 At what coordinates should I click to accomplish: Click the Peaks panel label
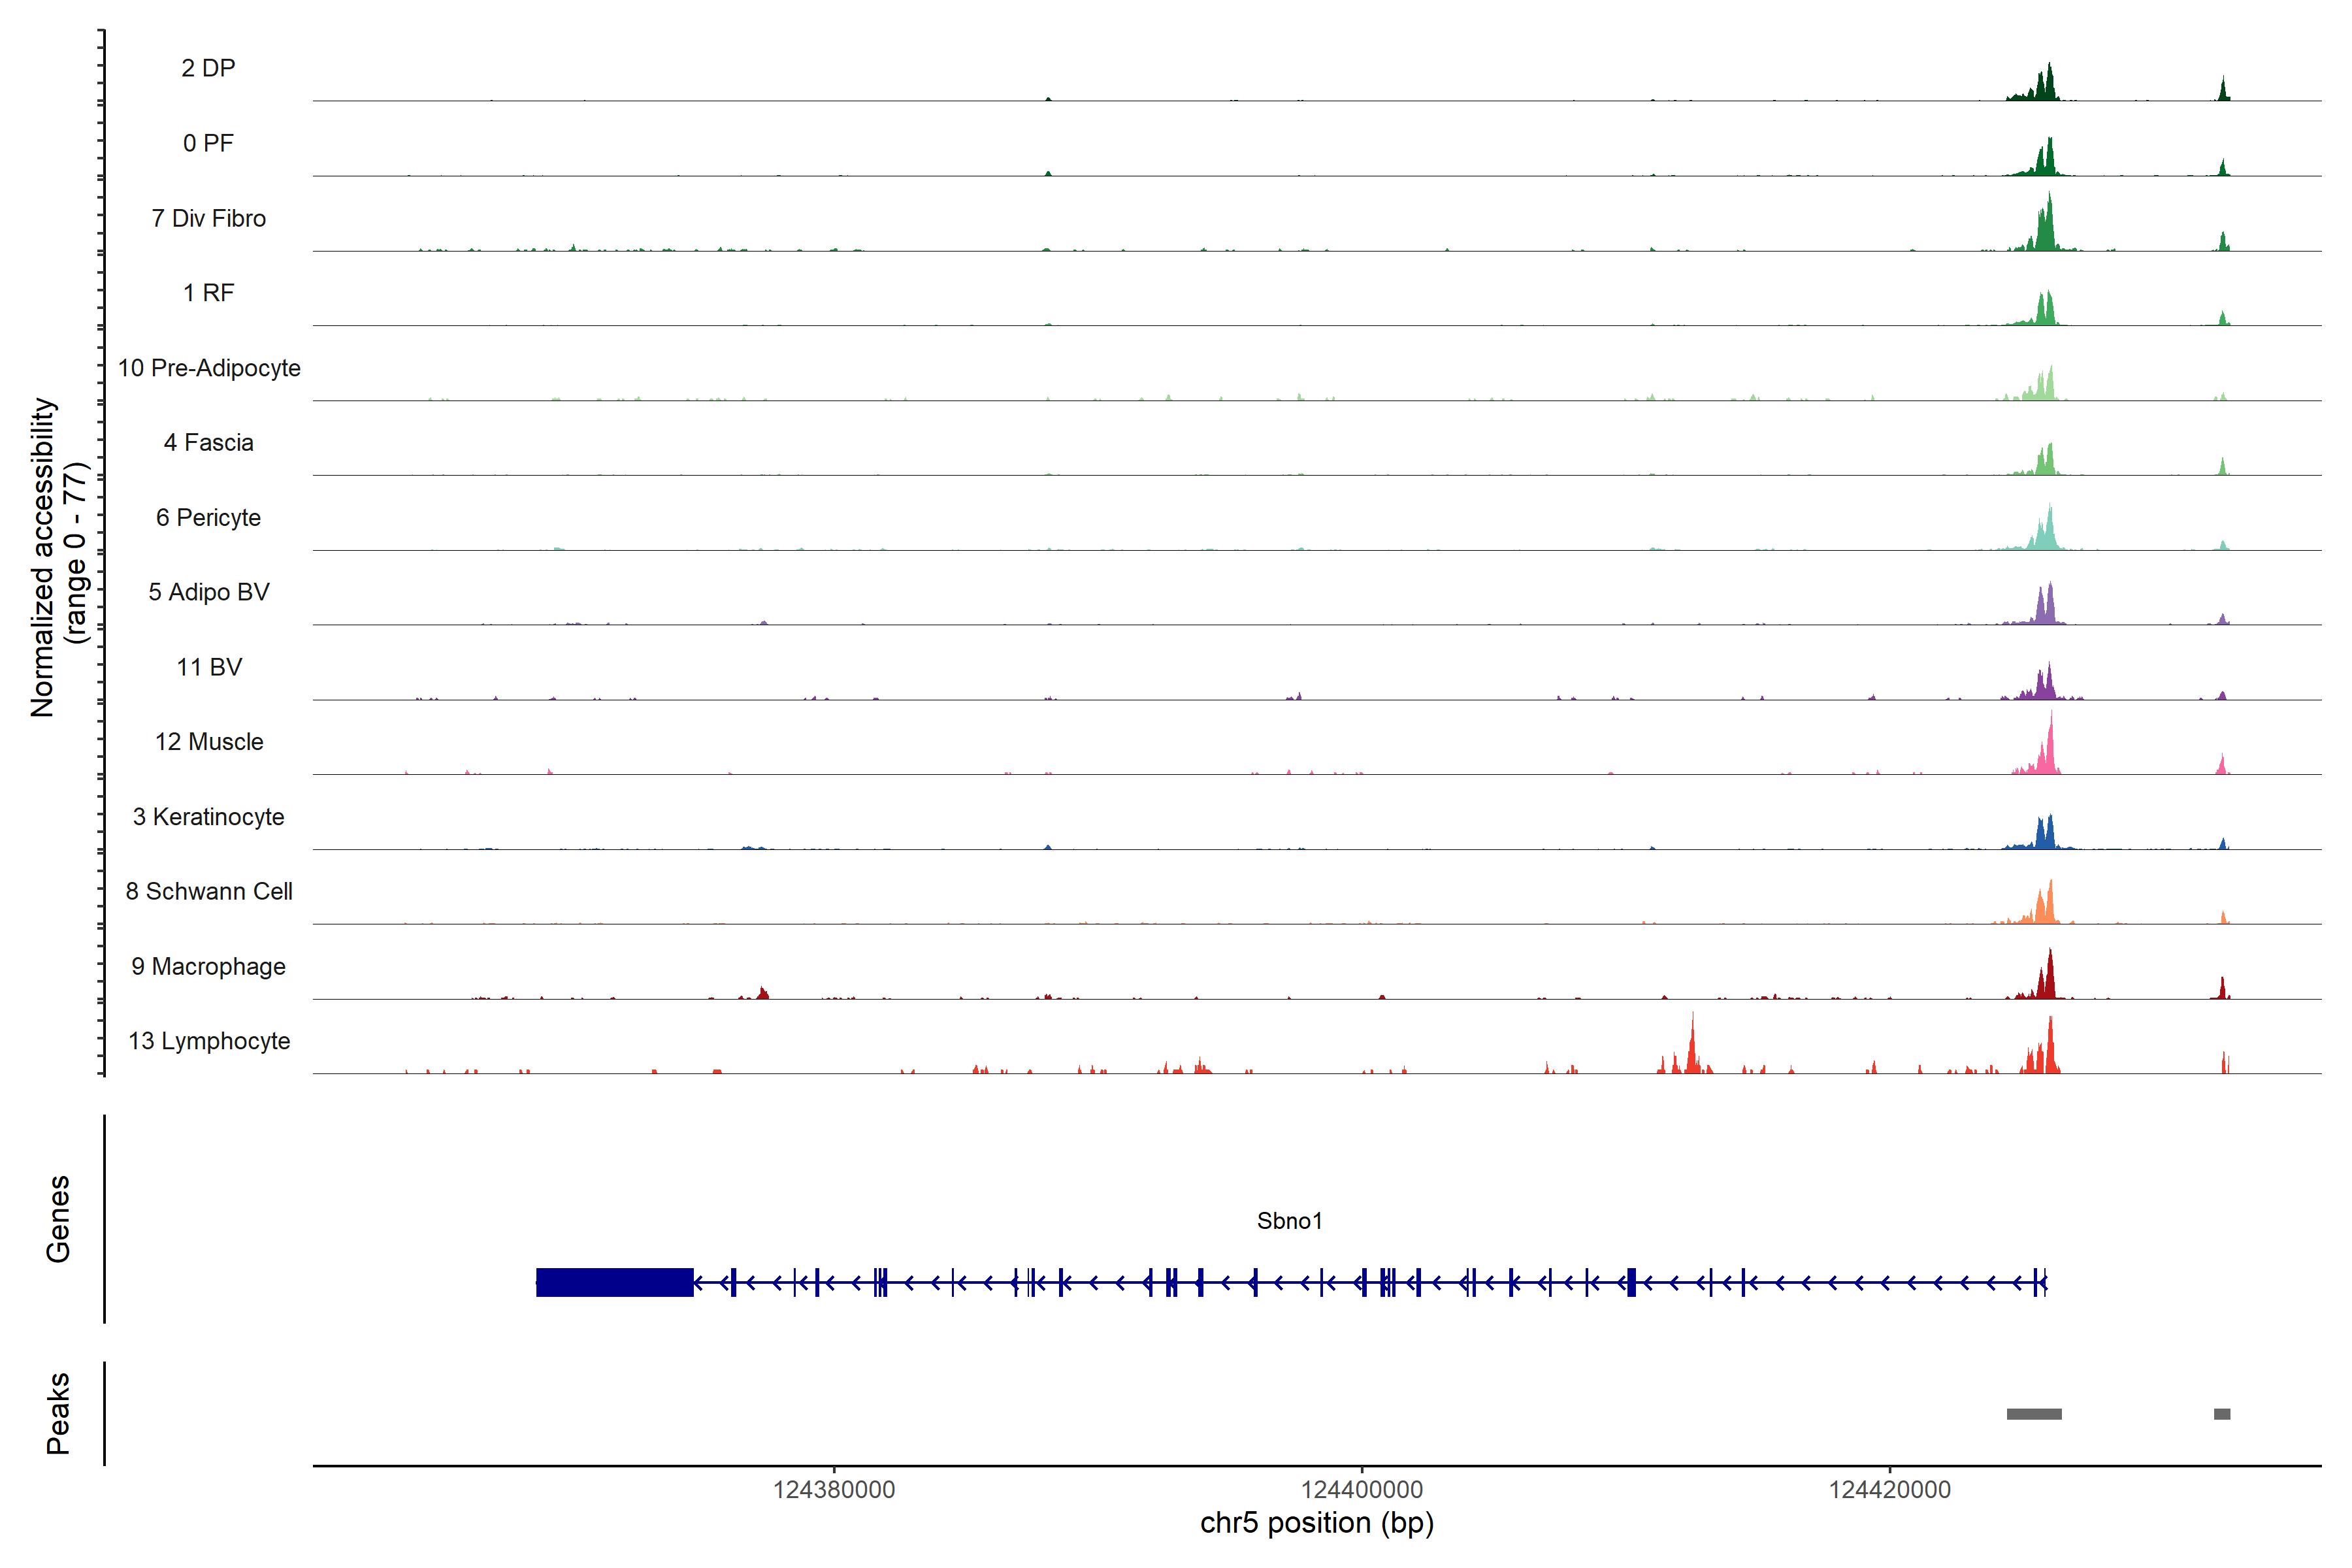click(58, 1413)
